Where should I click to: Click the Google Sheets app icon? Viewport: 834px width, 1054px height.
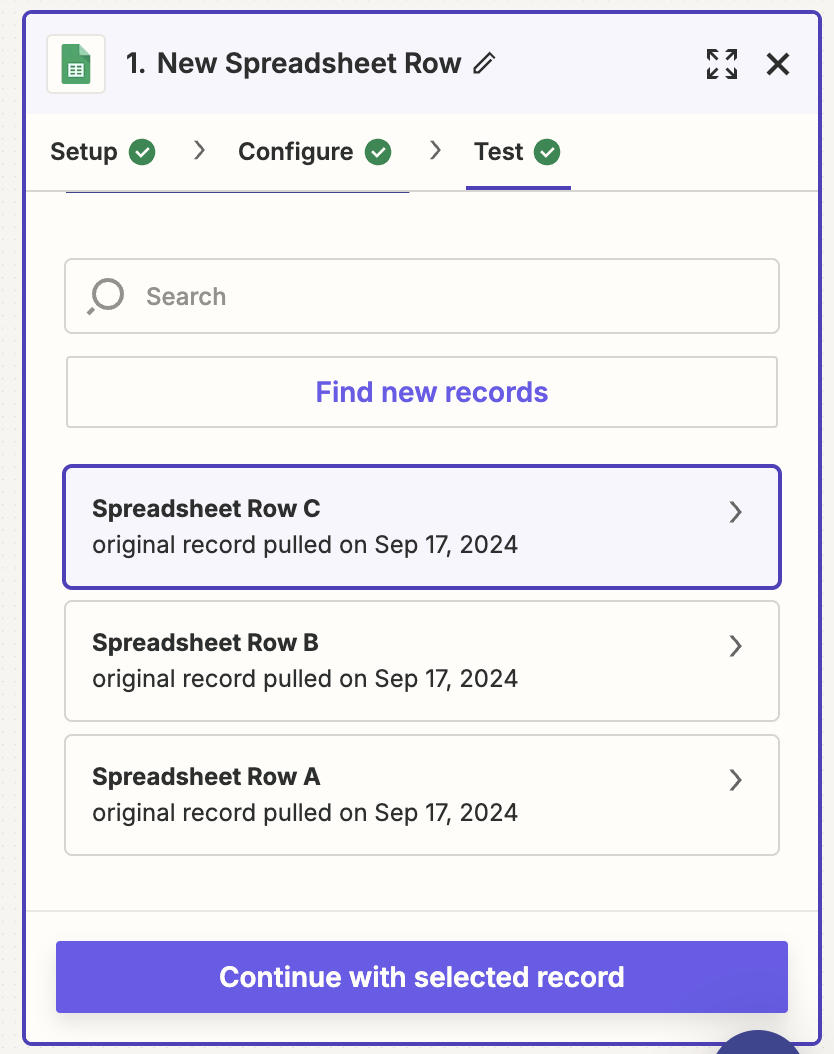click(x=75, y=63)
